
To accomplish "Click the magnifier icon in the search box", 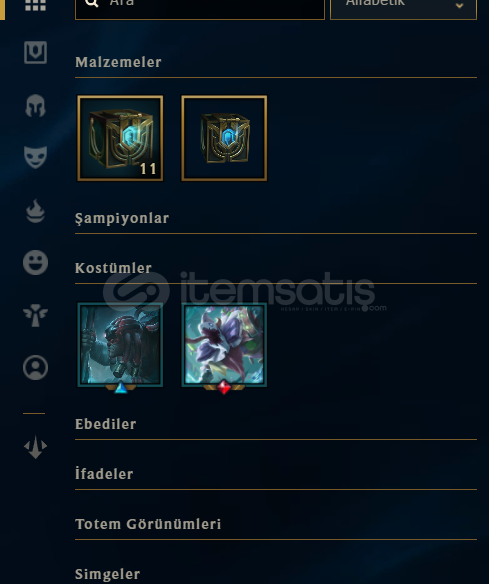I will click(x=92, y=3).
